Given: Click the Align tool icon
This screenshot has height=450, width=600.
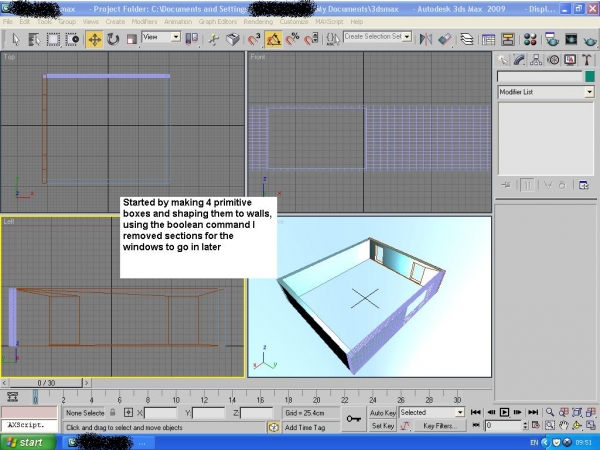Looking at the screenshot, I should 445,39.
